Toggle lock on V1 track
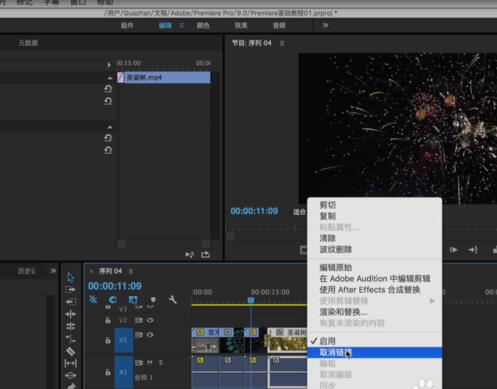Viewport: 497px width, 389px height. pos(108,340)
